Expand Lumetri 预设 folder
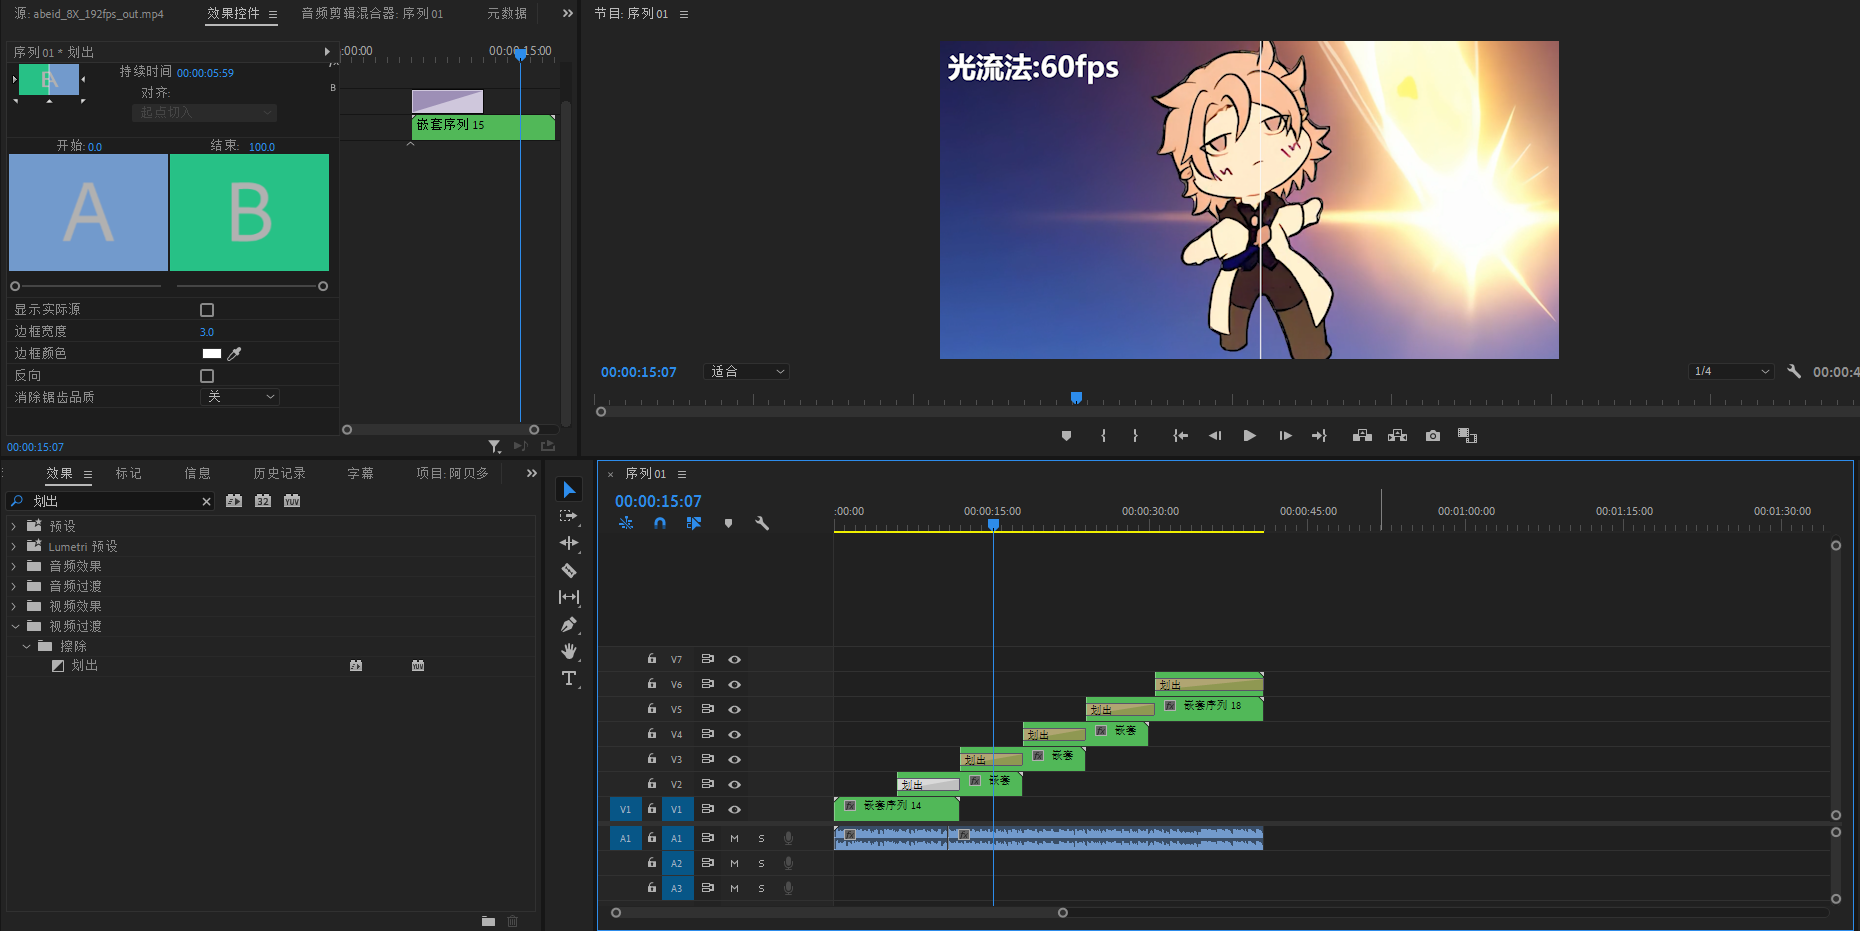 pos(14,546)
